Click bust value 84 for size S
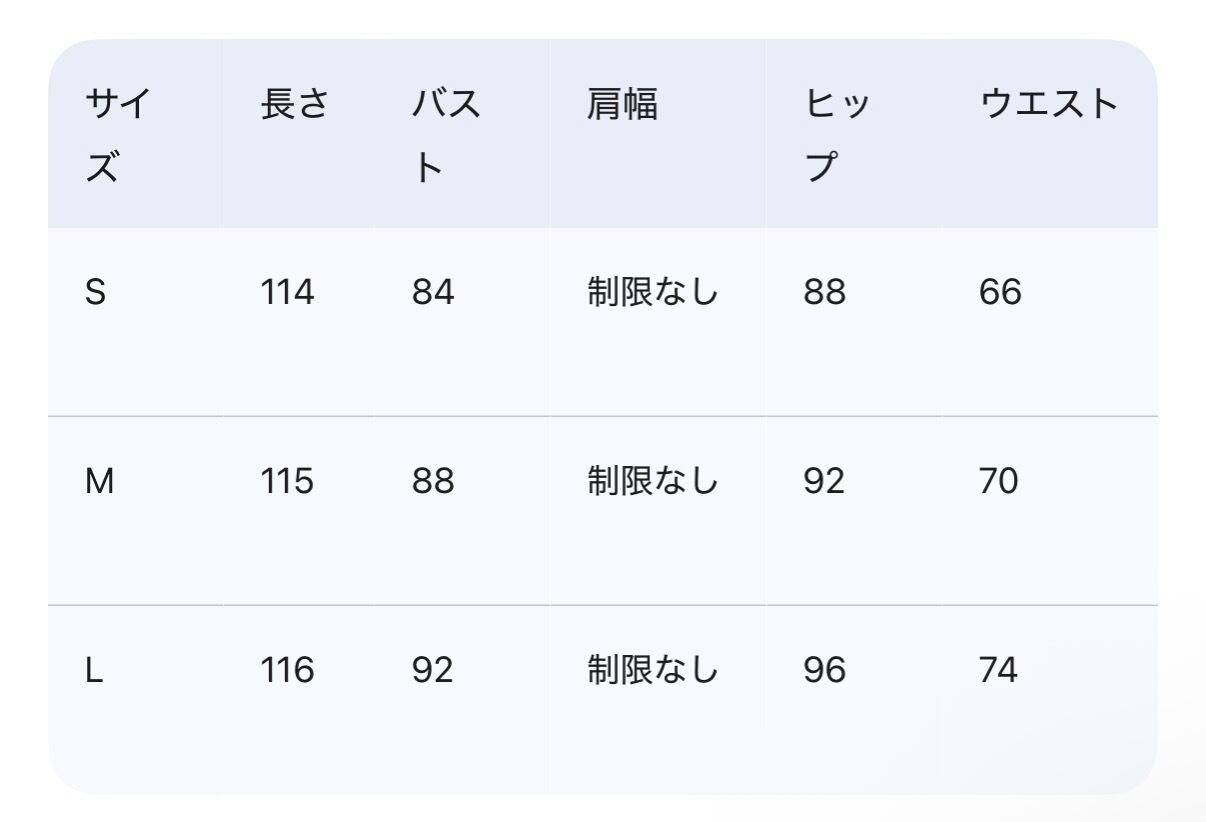 433,292
